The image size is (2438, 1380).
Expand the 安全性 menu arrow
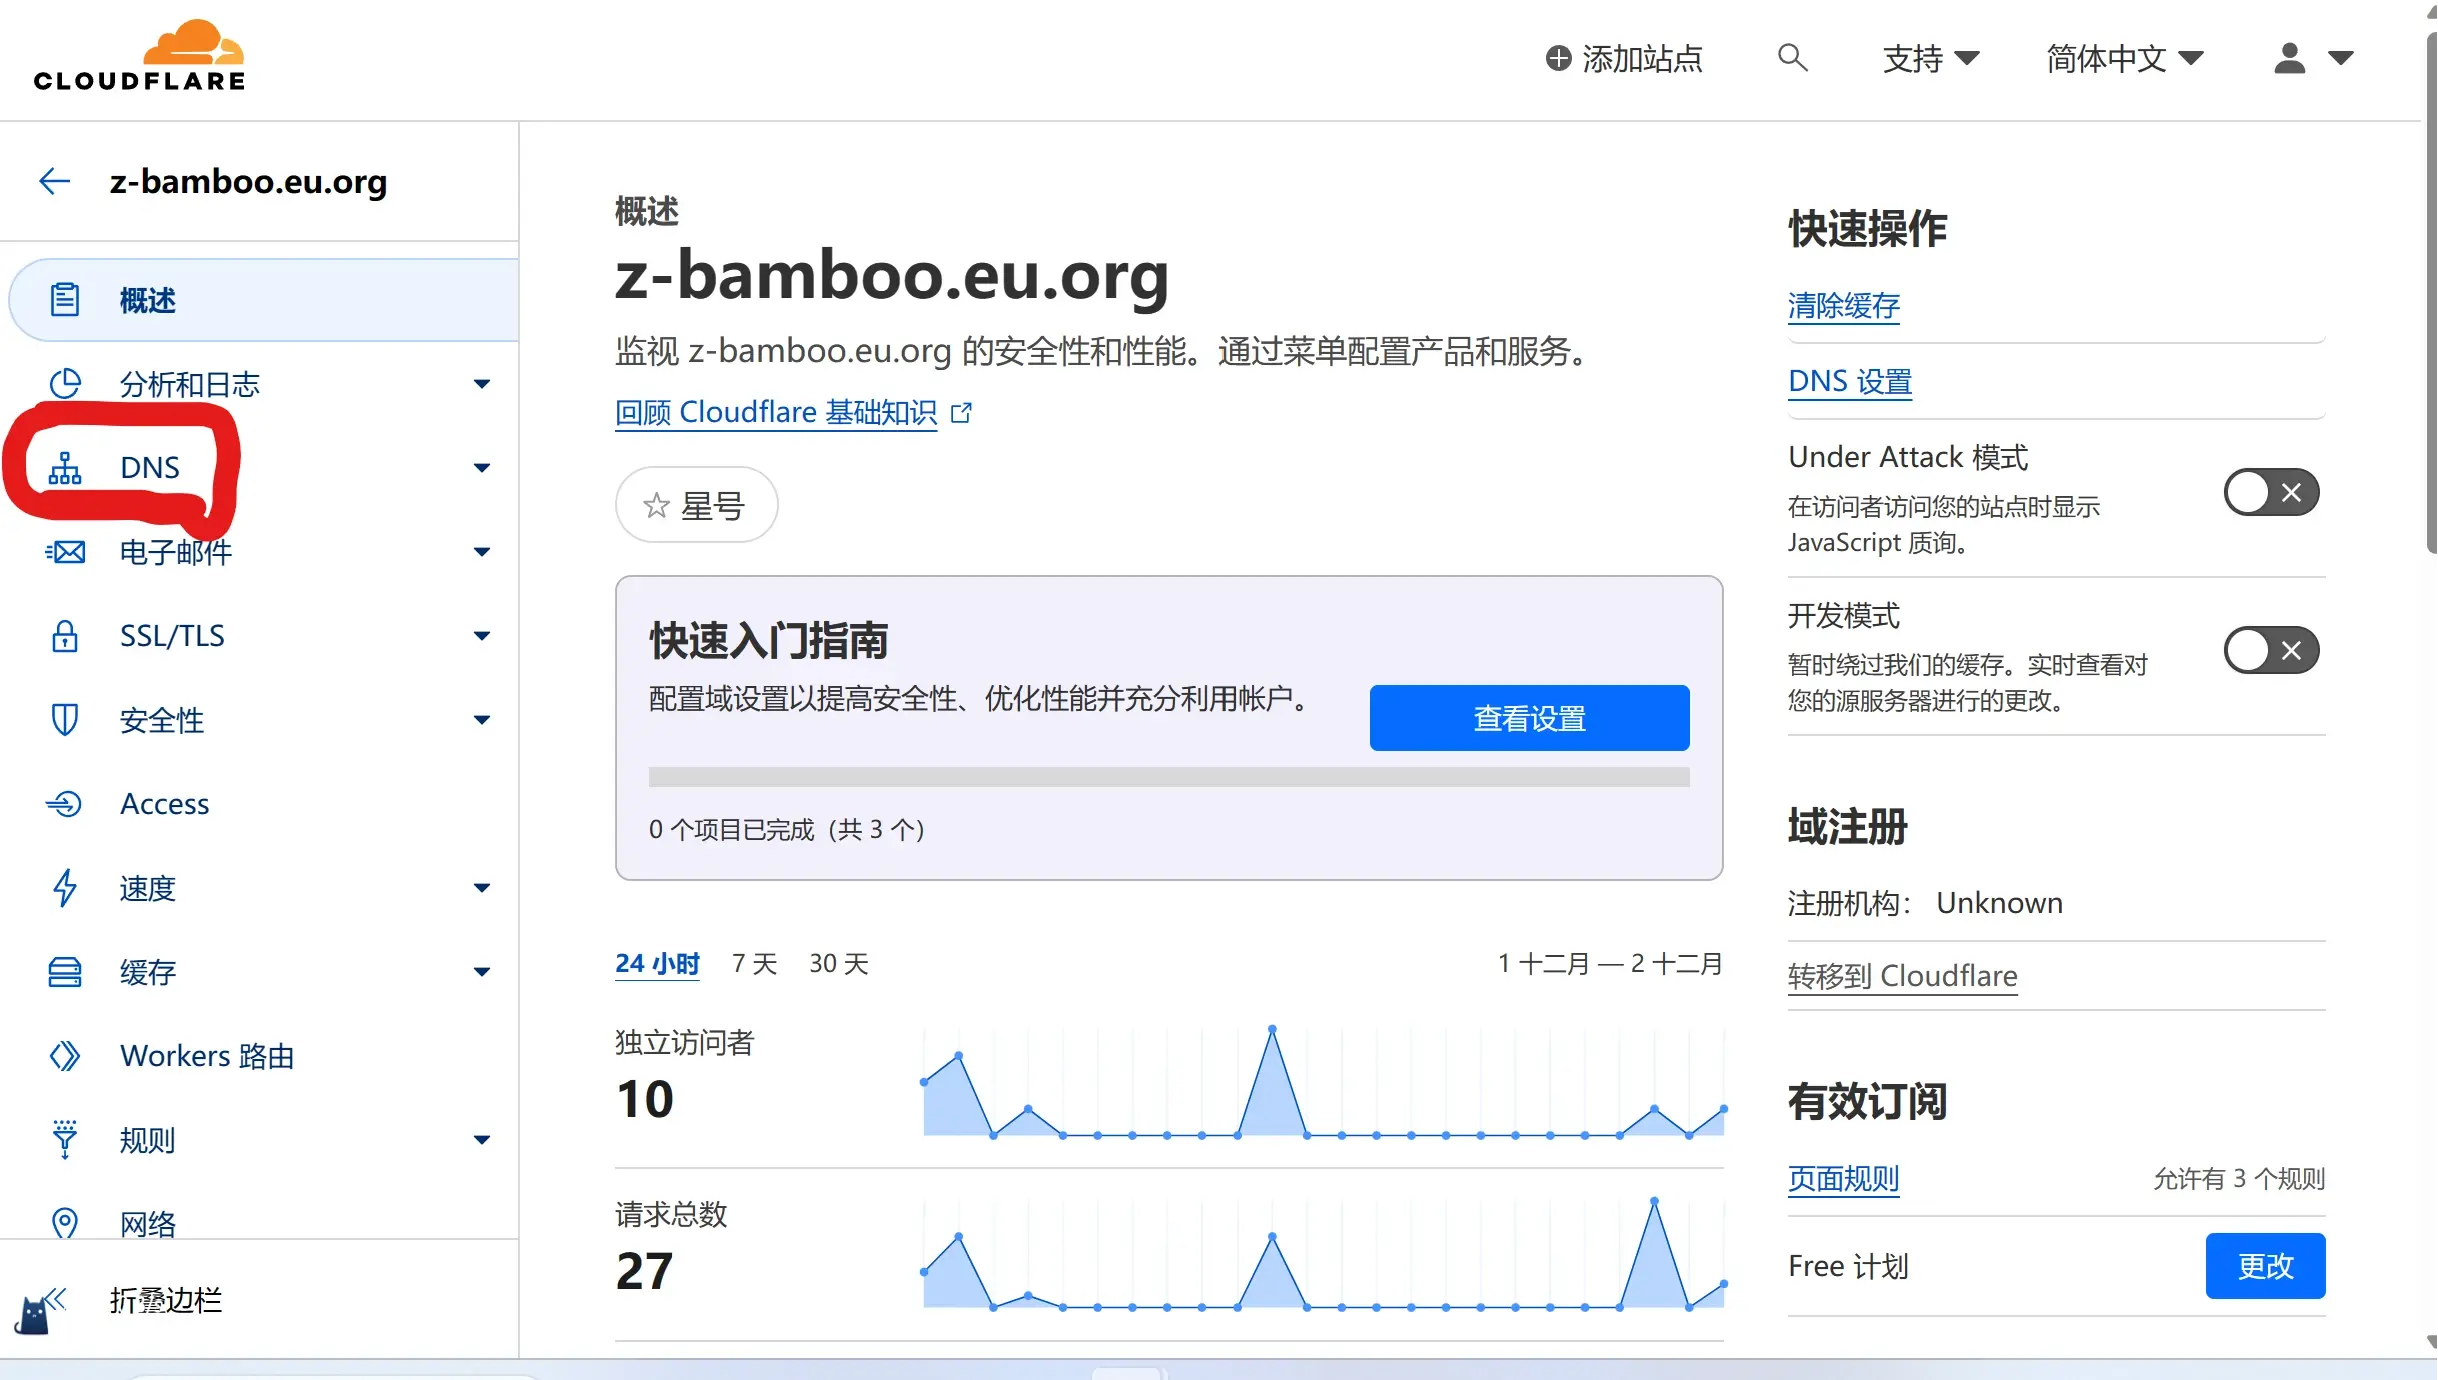[482, 720]
